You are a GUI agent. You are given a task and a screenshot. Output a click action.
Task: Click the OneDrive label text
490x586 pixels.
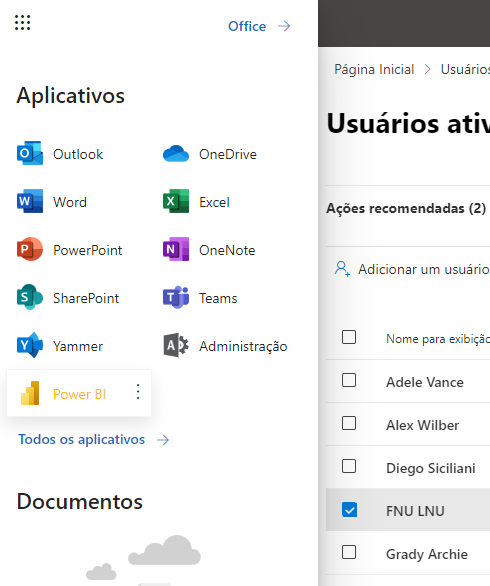pos(228,154)
